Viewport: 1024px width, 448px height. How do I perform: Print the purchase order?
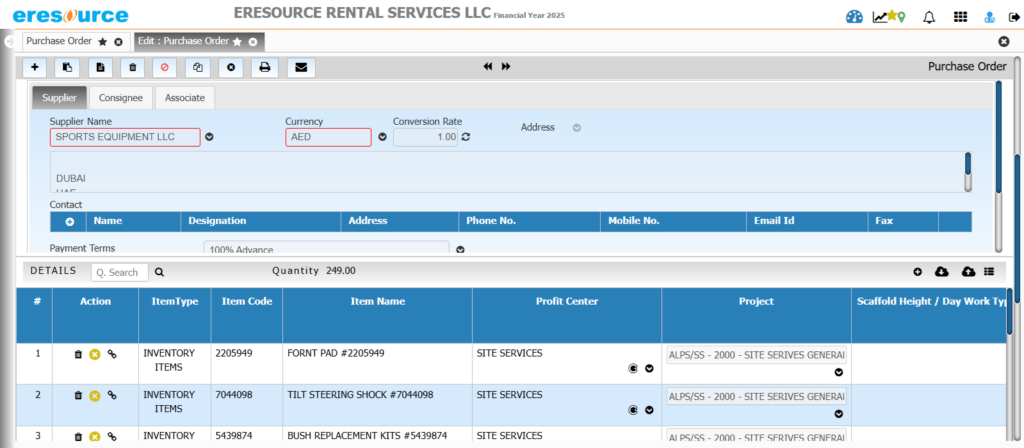265,67
